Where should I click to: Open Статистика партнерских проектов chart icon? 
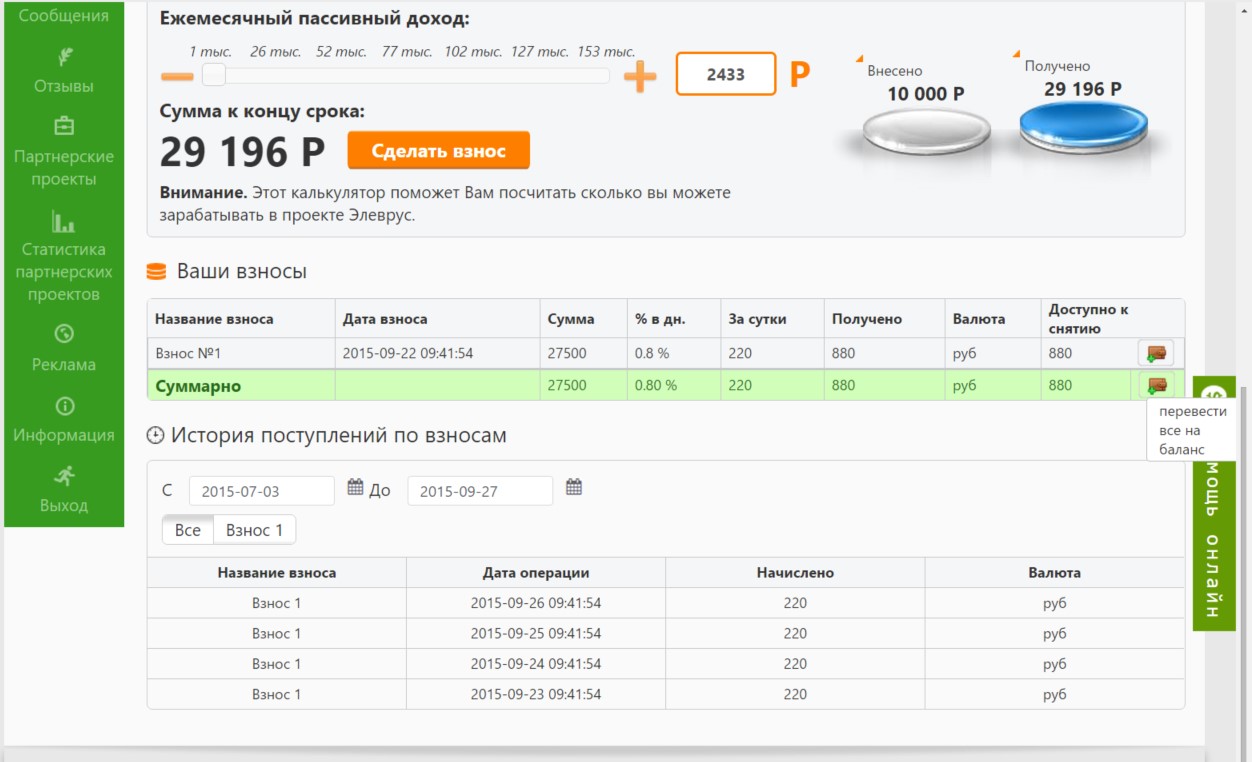(64, 221)
